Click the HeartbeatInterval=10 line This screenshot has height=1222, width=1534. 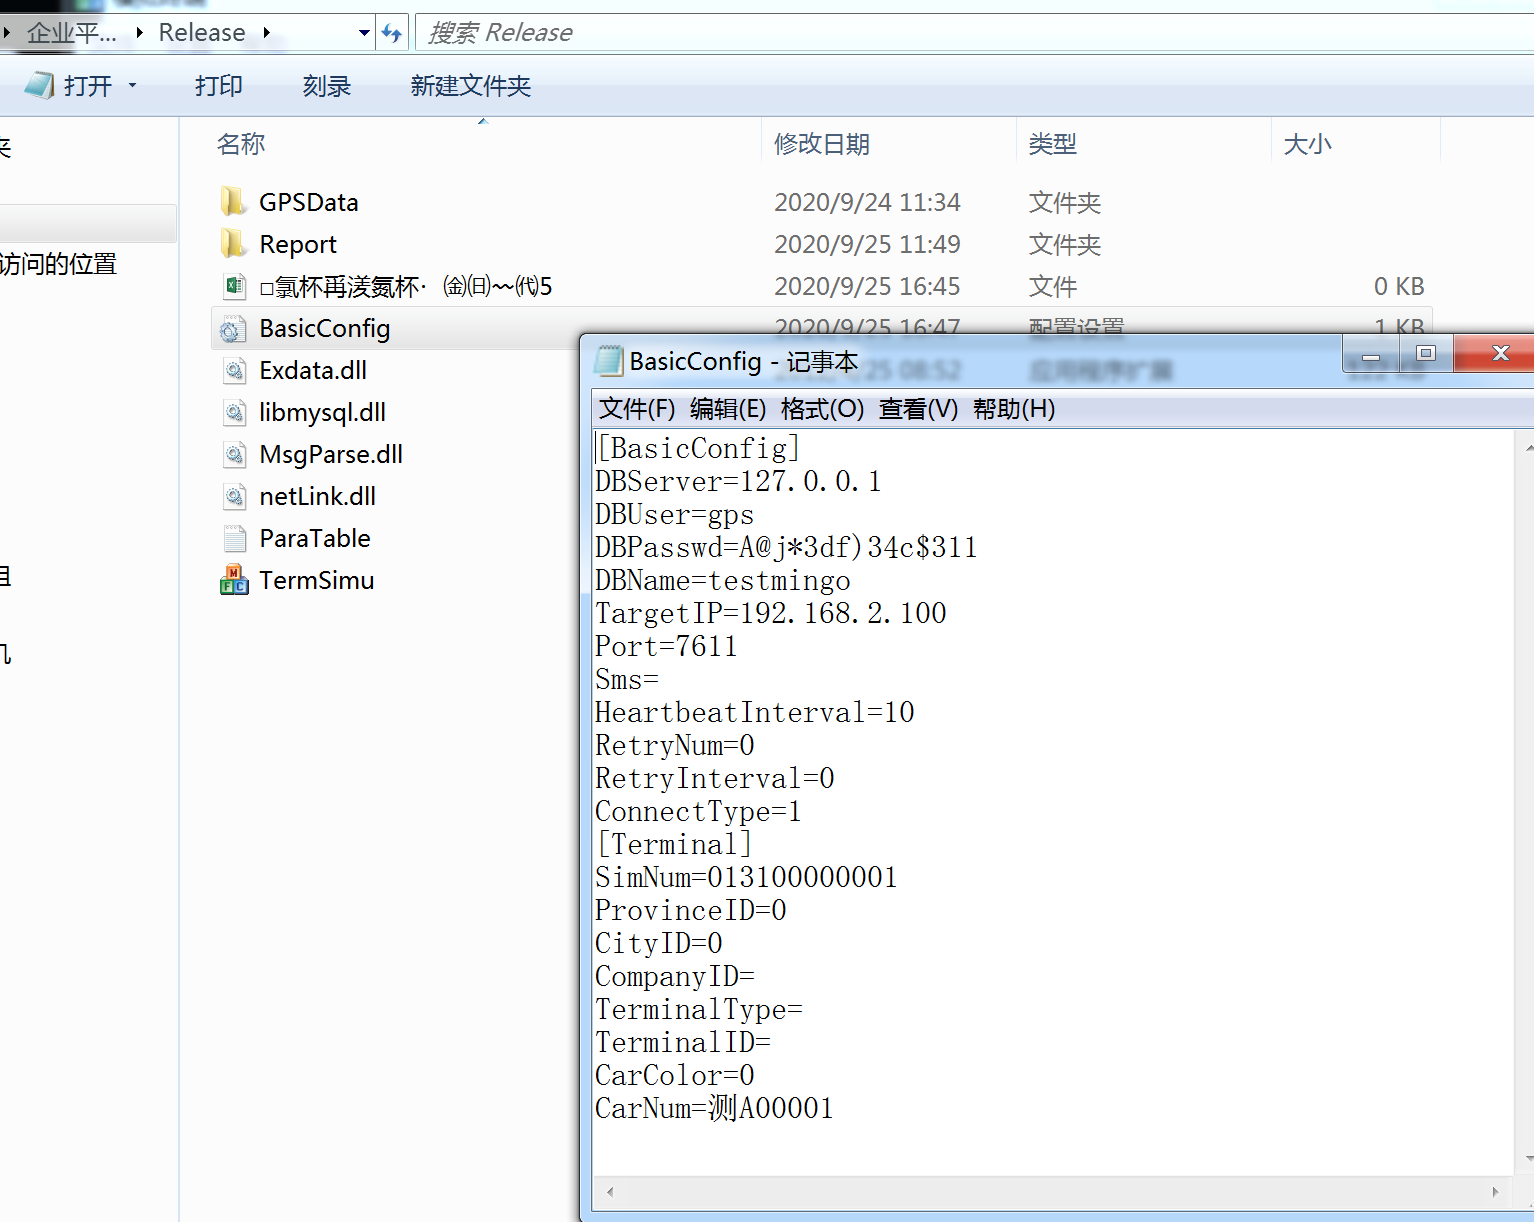click(x=755, y=713)
